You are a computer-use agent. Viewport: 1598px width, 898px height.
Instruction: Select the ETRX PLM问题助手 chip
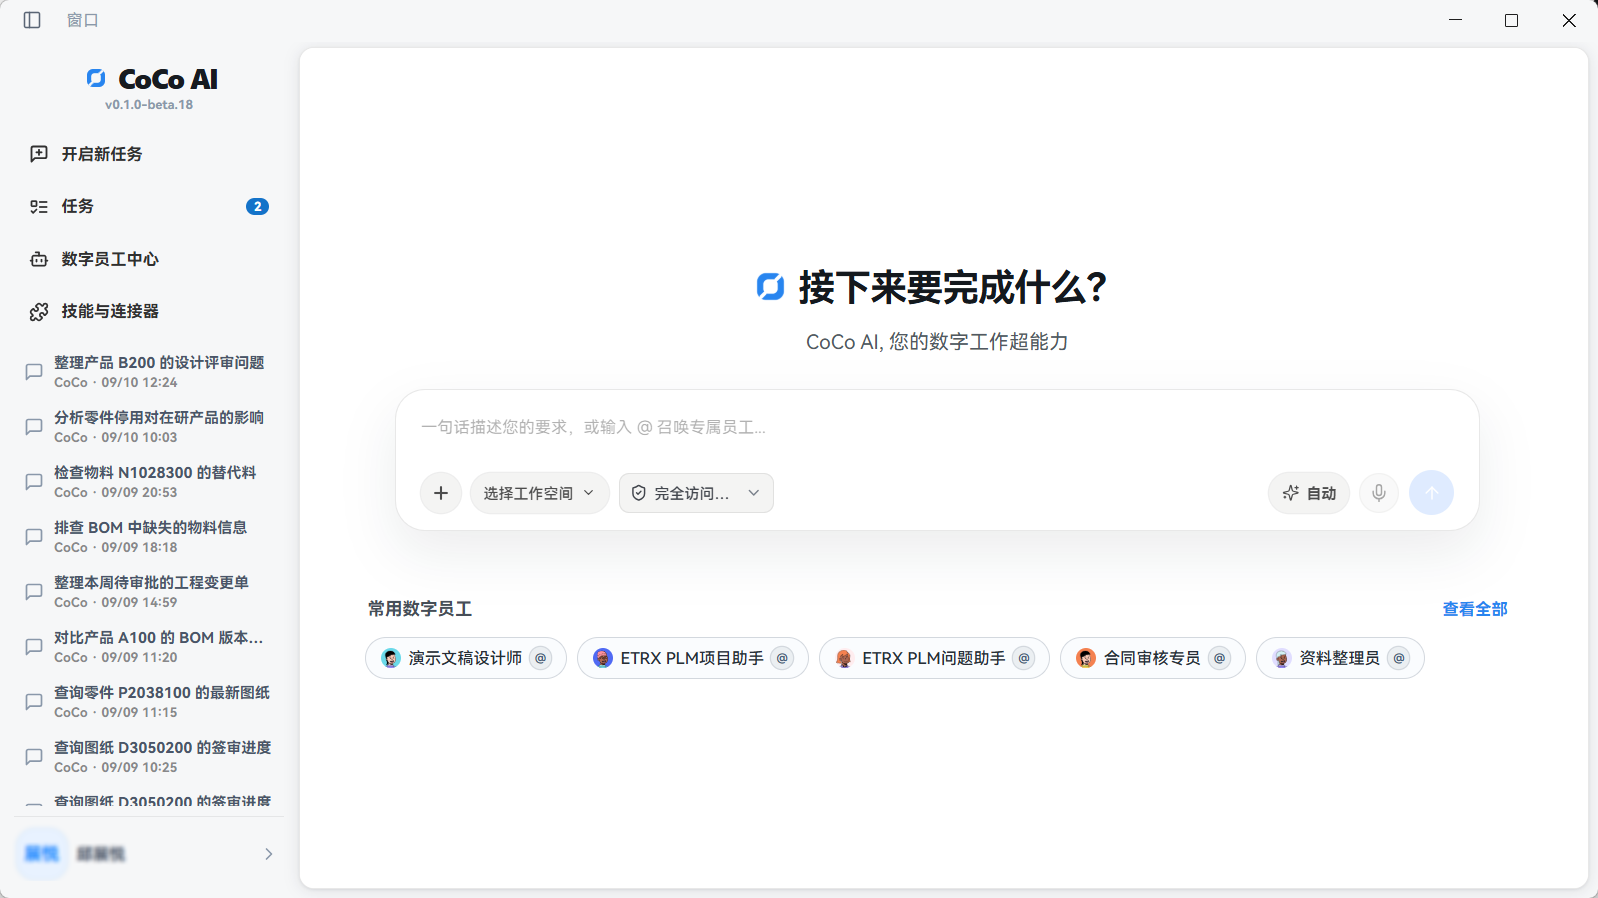point(934,658)
